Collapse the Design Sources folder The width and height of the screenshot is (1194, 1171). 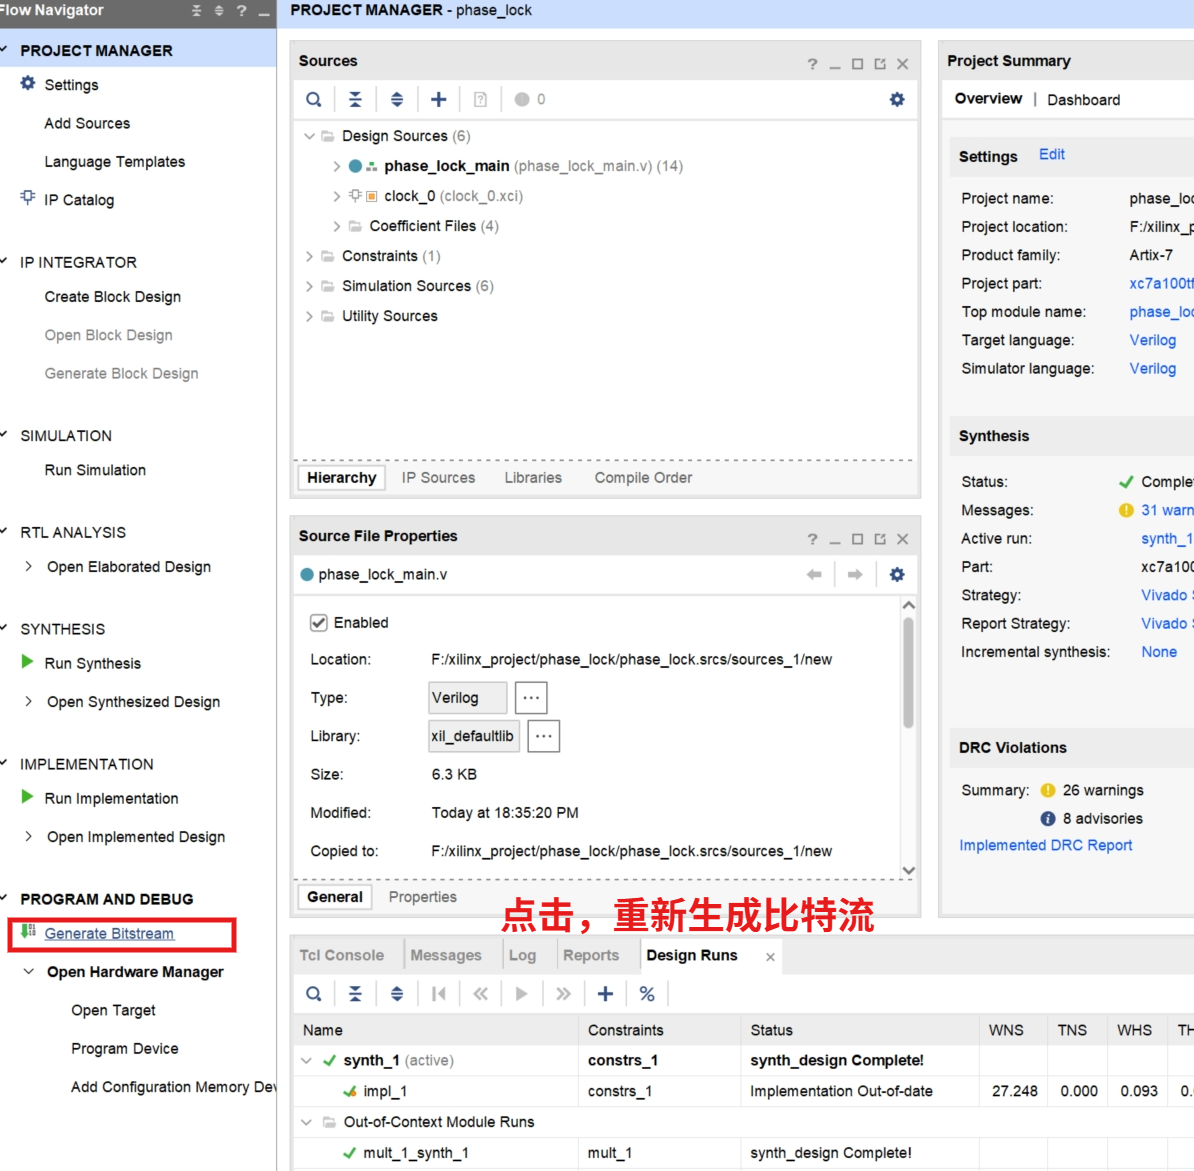point(309,136)
